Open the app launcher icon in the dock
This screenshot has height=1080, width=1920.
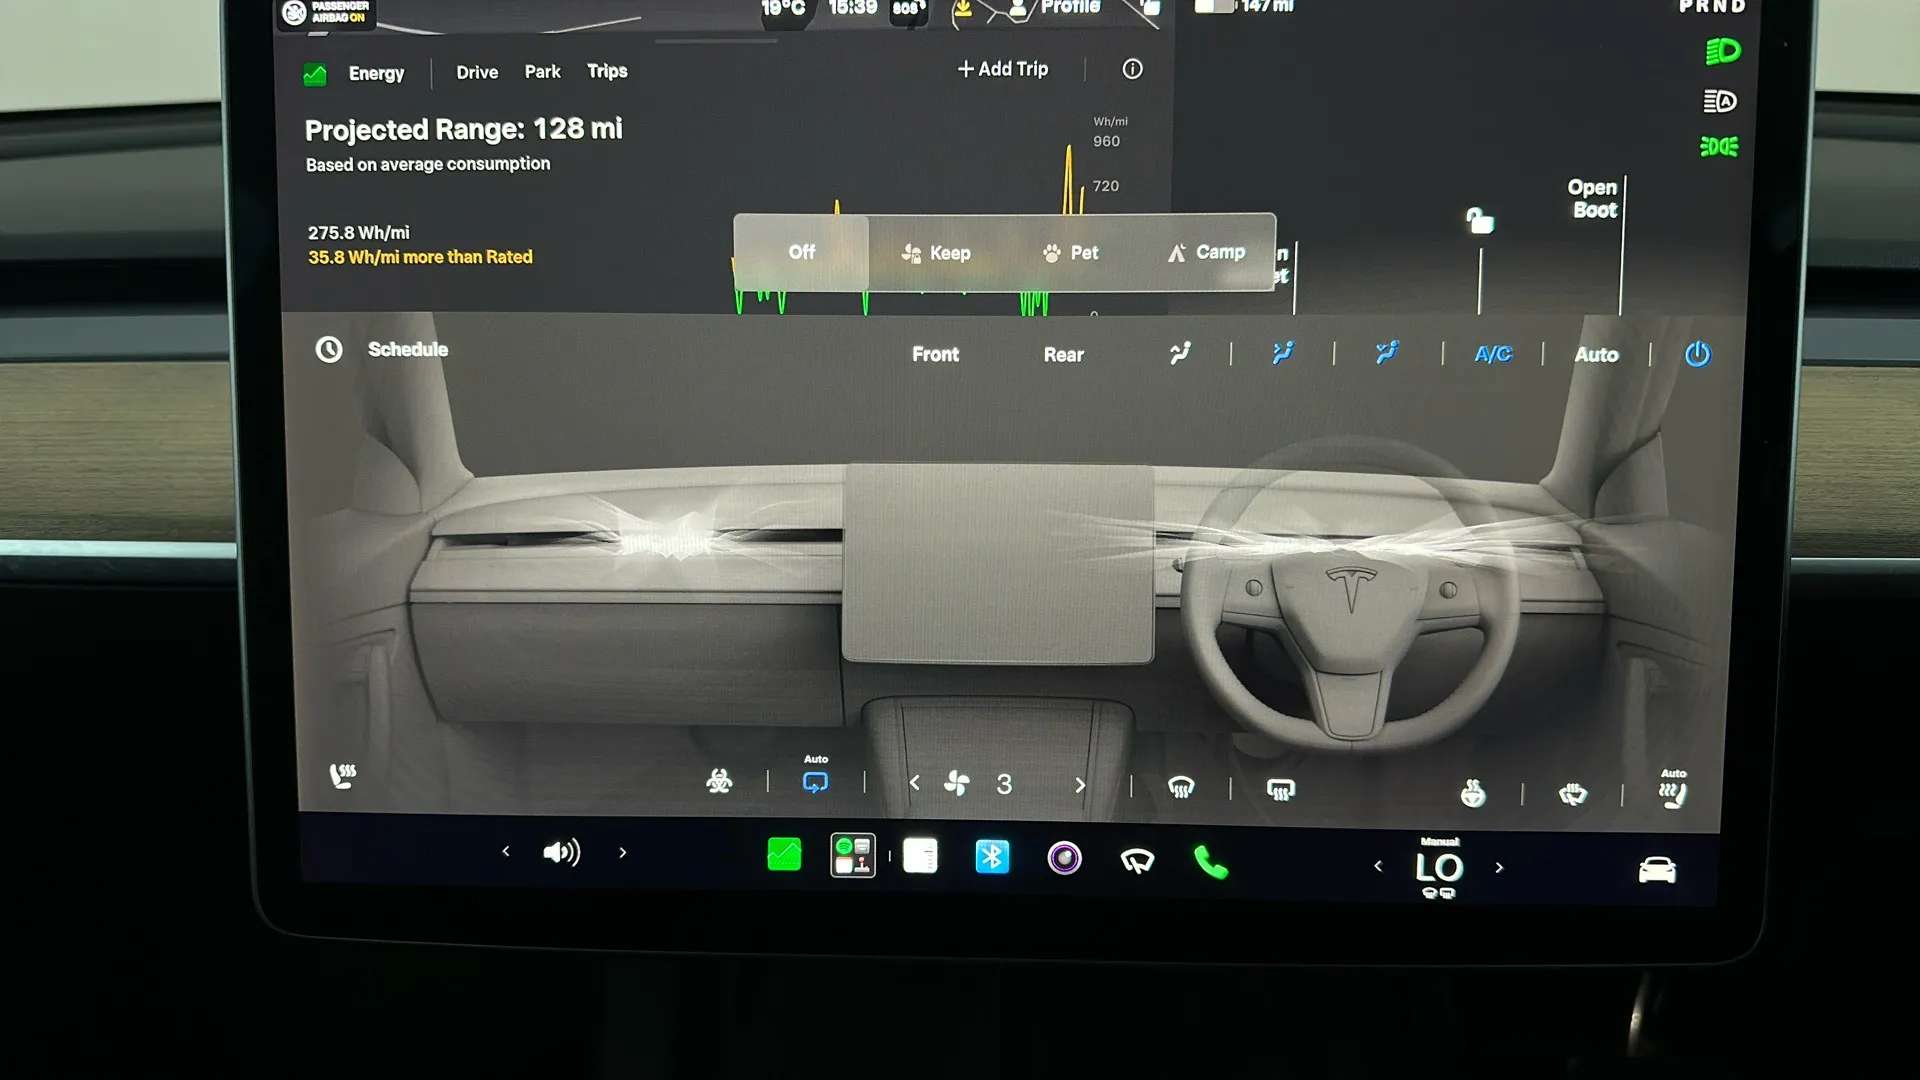coord(853,856)
